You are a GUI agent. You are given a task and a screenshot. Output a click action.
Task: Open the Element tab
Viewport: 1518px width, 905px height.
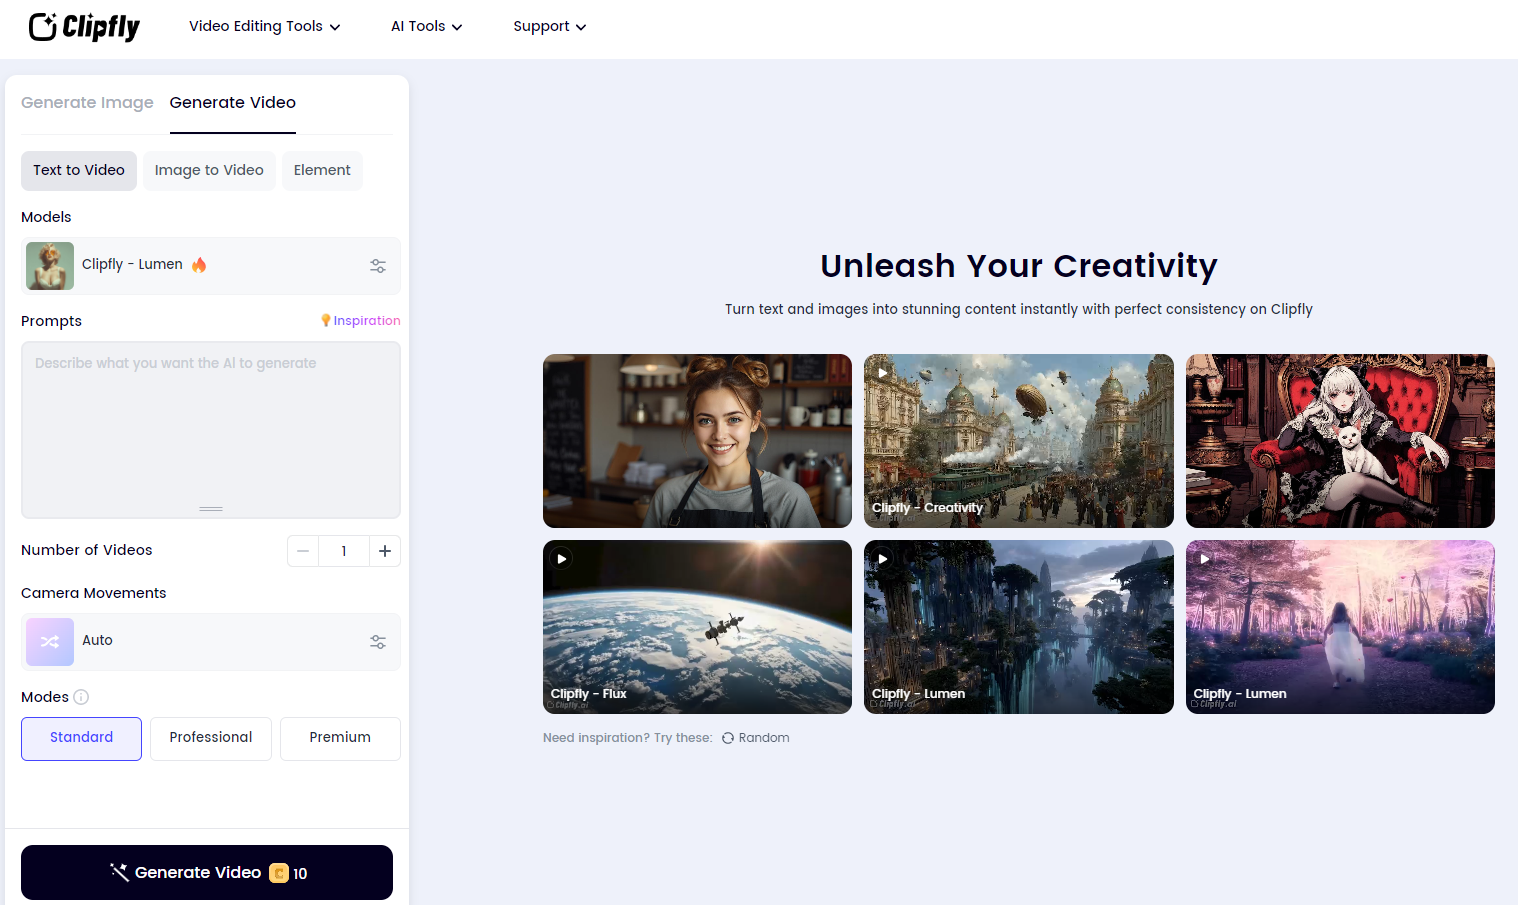click(x=322, y=171)
